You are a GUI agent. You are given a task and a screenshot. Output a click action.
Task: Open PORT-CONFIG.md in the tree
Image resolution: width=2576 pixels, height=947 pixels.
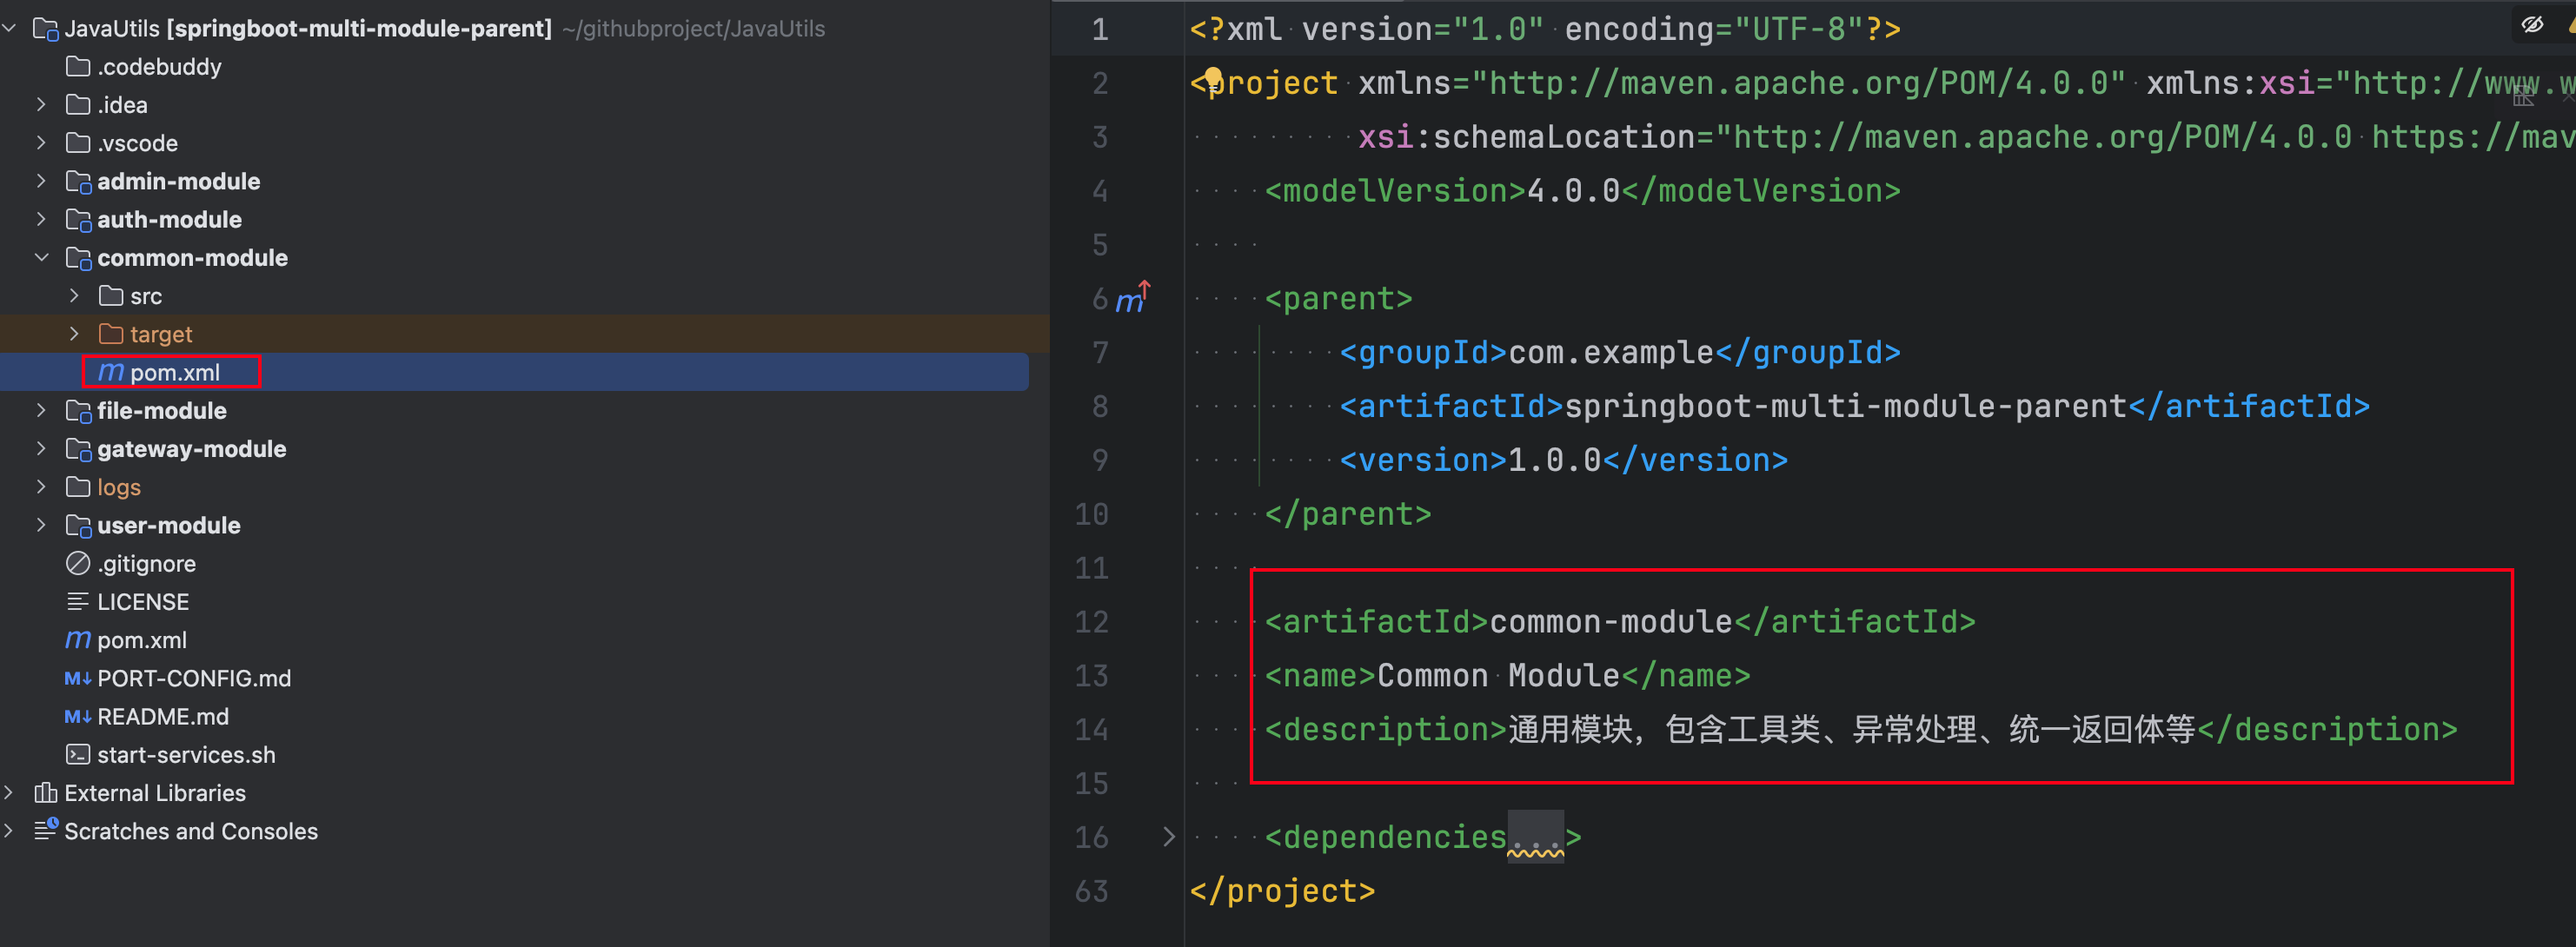[194, 678]
